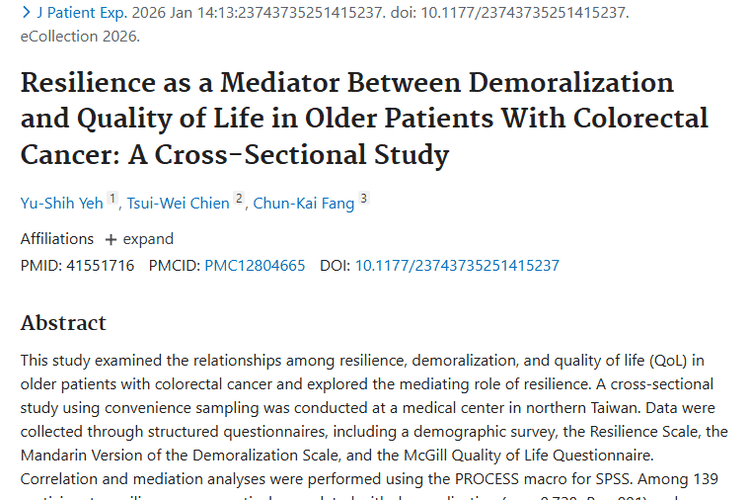Click the chevron before J Patient Exp.
Image resolution: width=750 pixels, height=500 pixels.
click(x=26, y=13)
